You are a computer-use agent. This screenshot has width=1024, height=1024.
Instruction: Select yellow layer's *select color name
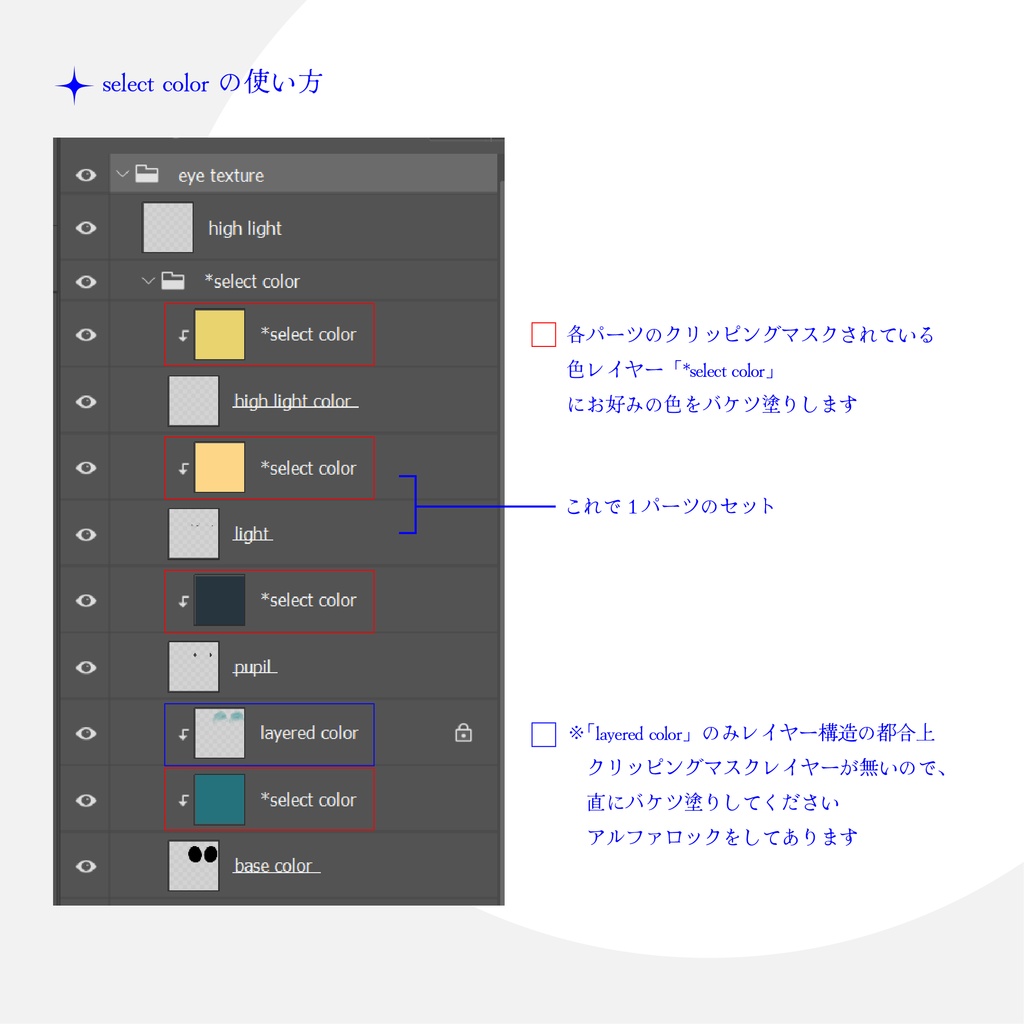coord(308,334)
